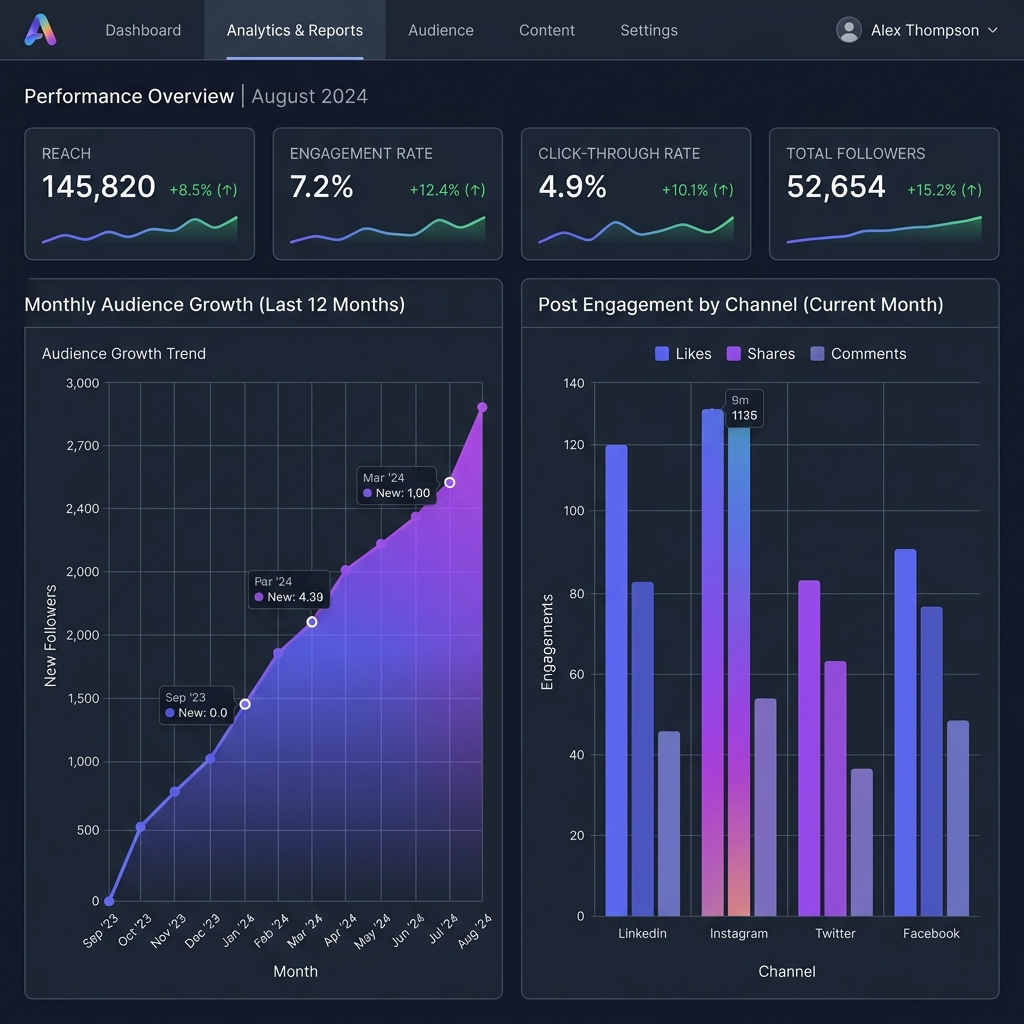Image resolution: width=1024 pixels, height=1024 pixels.
Task: Click the Dec '23 data point
Action: tap(210, 759)
